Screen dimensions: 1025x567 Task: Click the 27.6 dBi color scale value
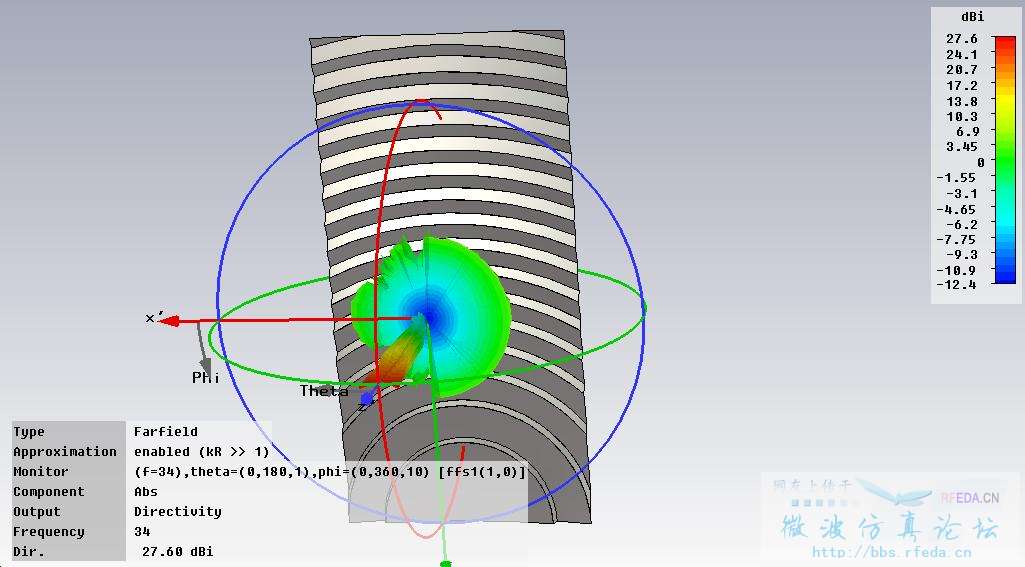(962, 39)
